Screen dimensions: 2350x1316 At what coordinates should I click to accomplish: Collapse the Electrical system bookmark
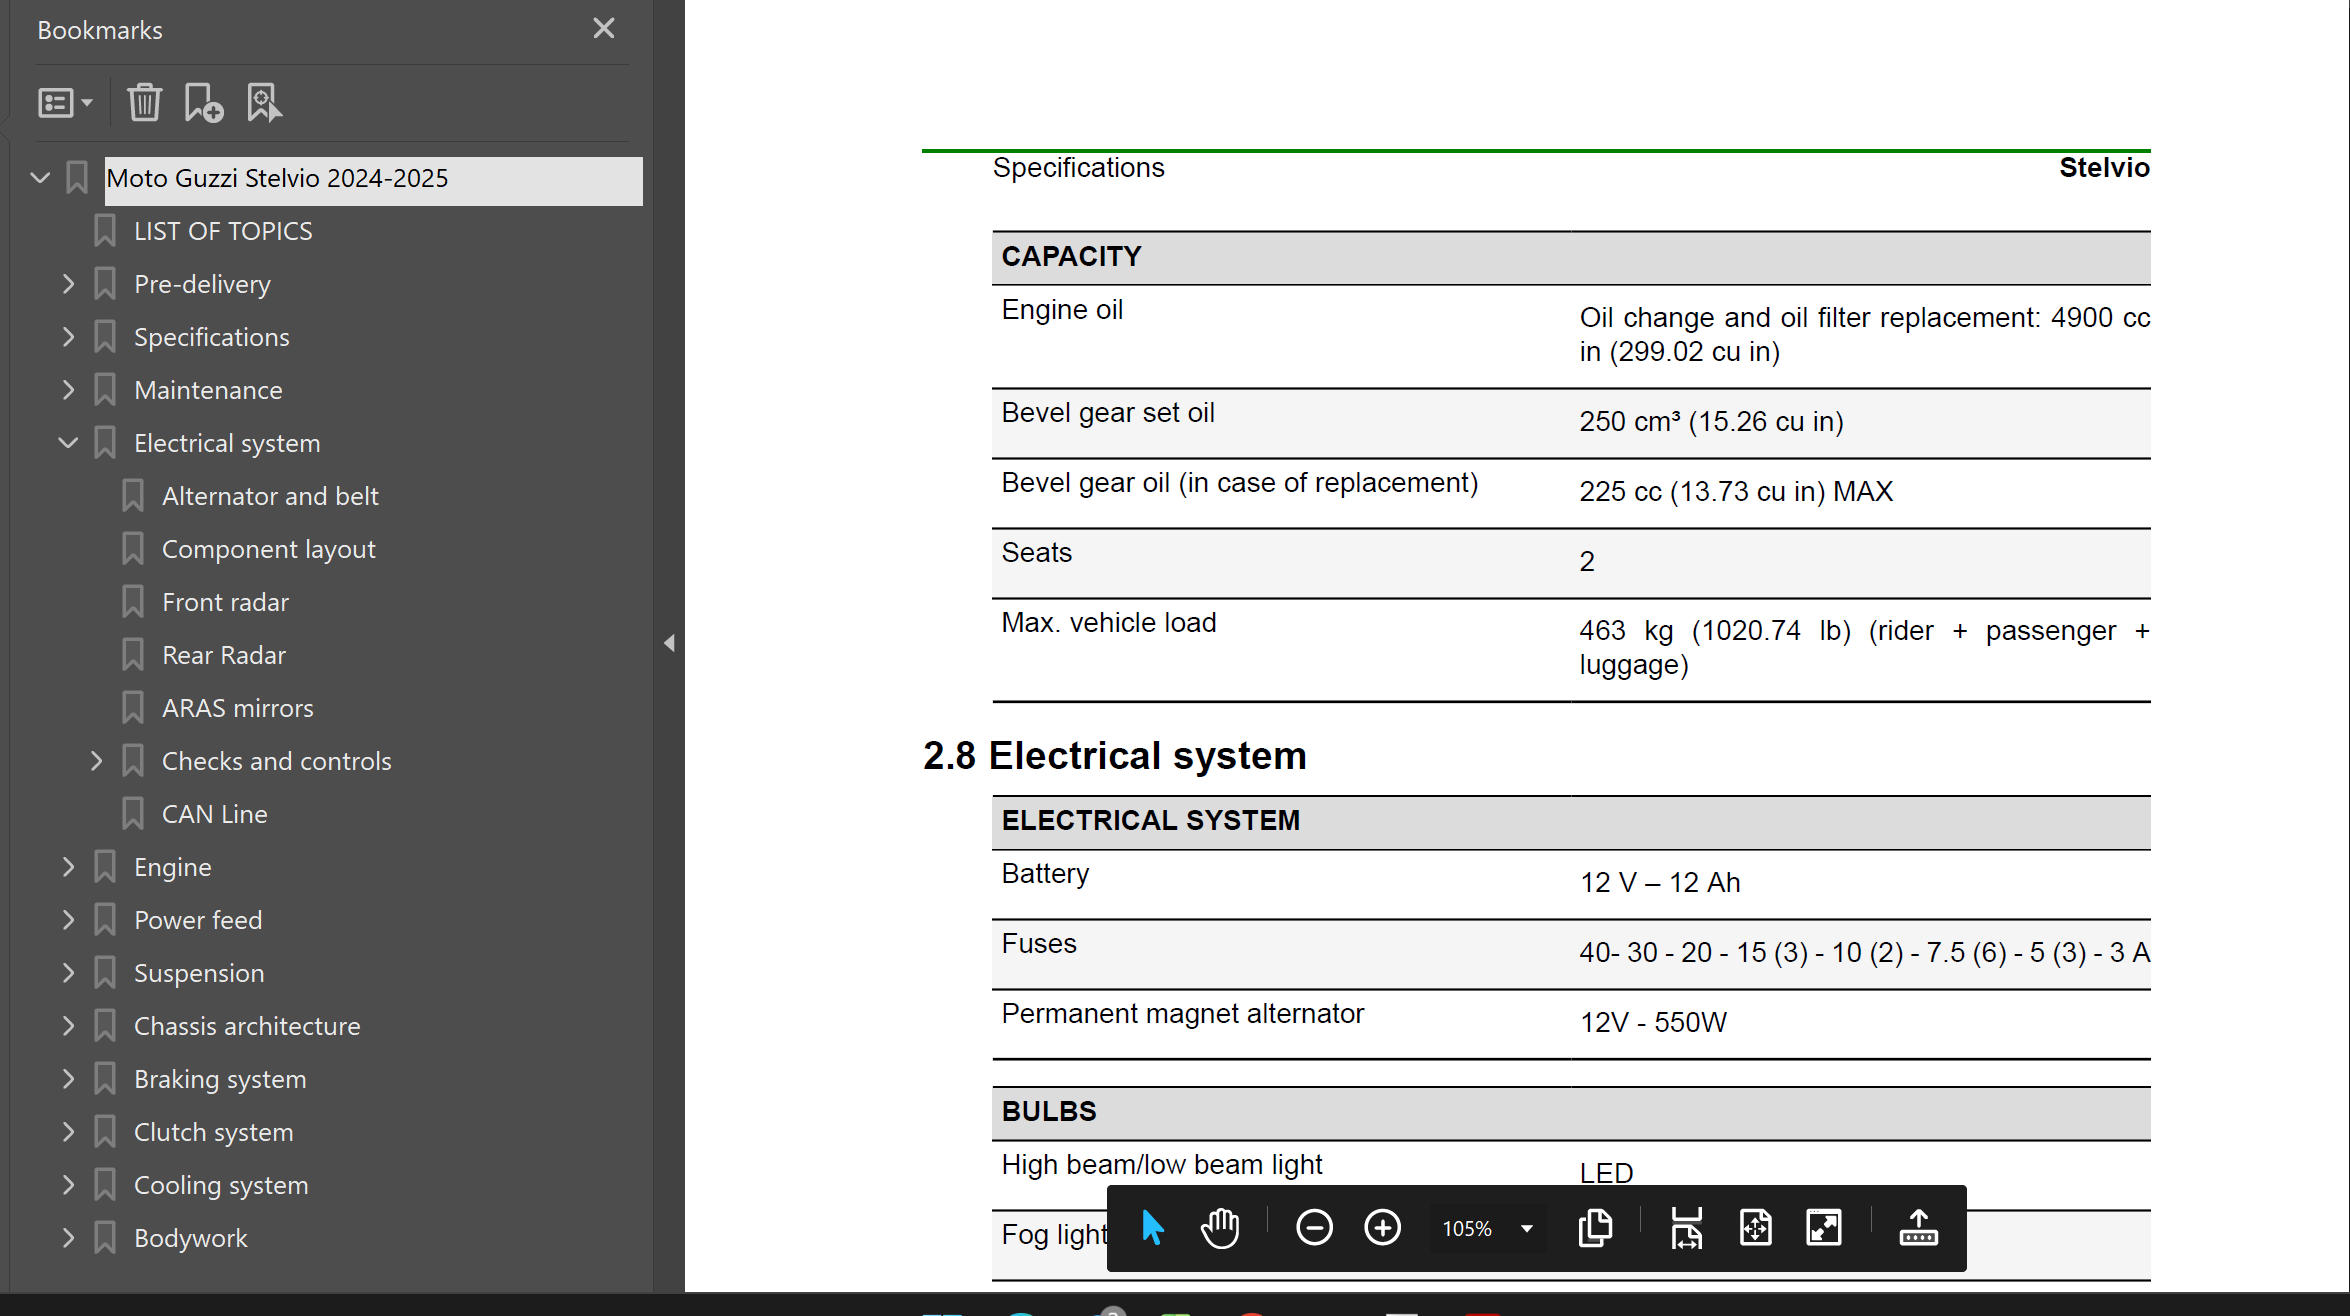(x=68, y=443)
